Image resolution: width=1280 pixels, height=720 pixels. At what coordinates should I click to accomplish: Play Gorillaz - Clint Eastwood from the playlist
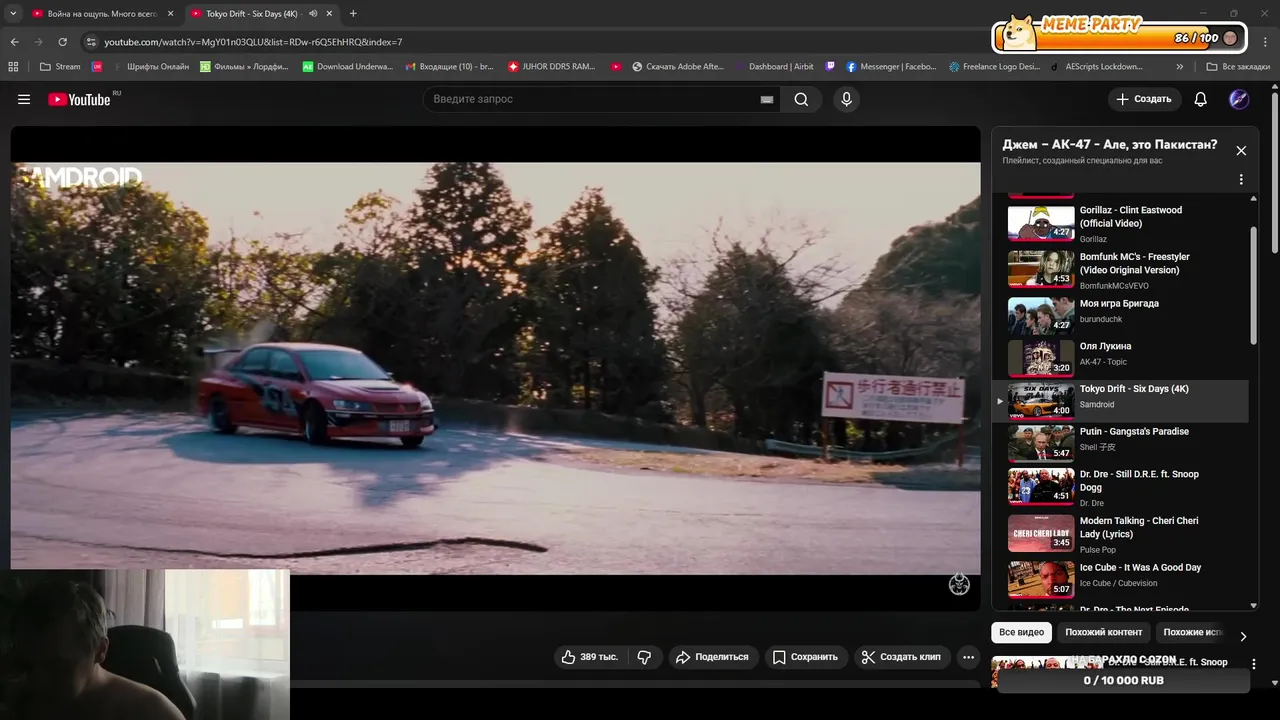pos(1121,224)
